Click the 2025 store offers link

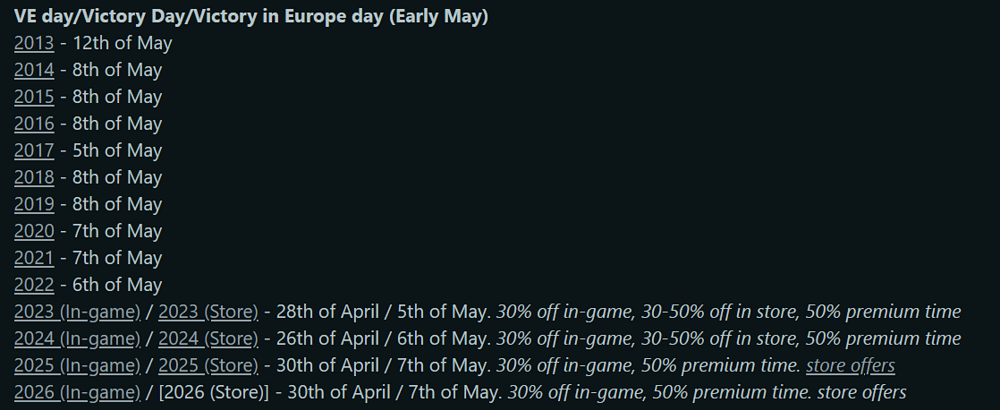click(x=850, y=366)
